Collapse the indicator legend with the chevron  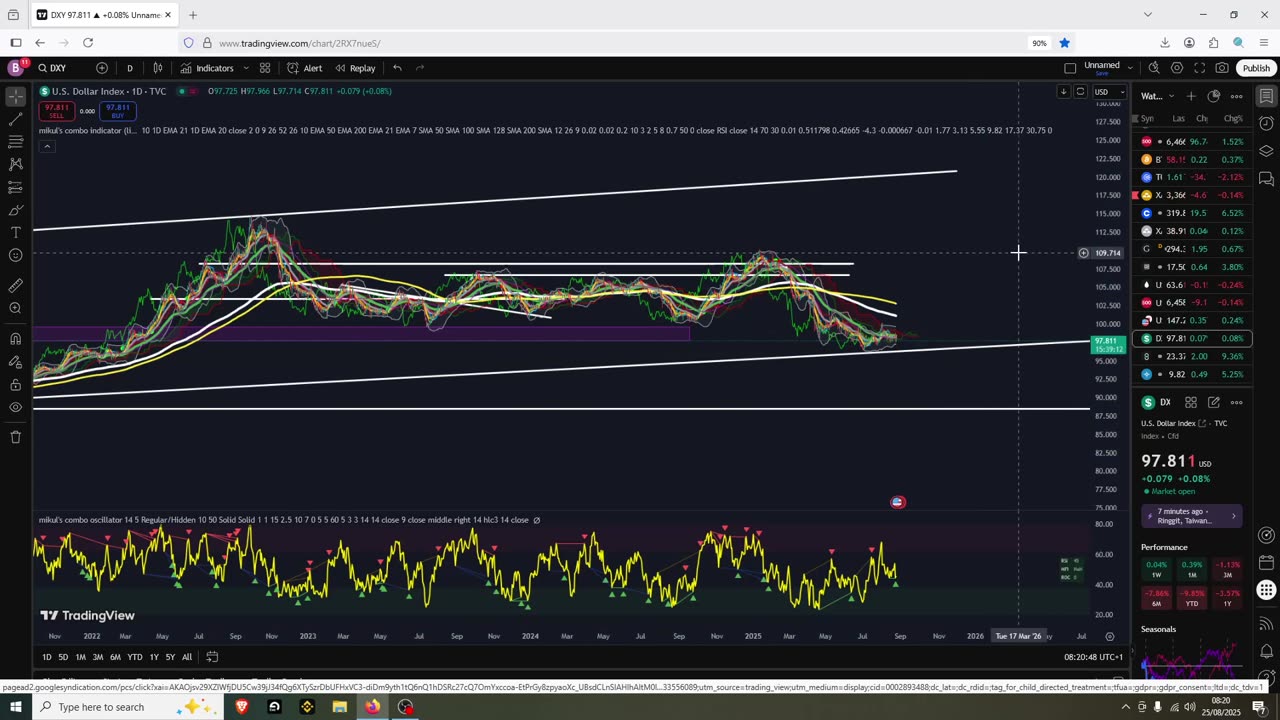pyautogui.click(x=46, y=146)
